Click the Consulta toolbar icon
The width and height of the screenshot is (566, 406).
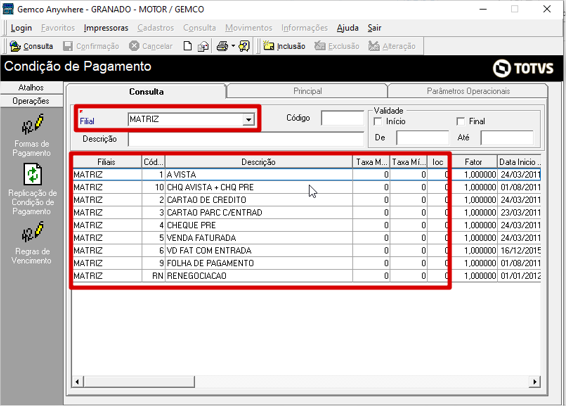tap(15, 46)
